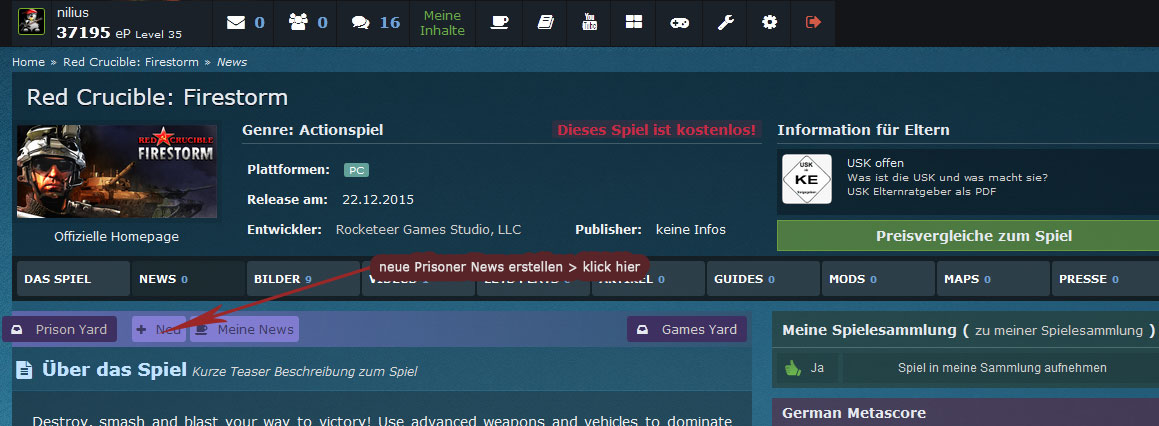Click Spiel in meine Sammlung aufnehmen
The height and width of the screenshot is (426, 1159).
(1002, 368)
